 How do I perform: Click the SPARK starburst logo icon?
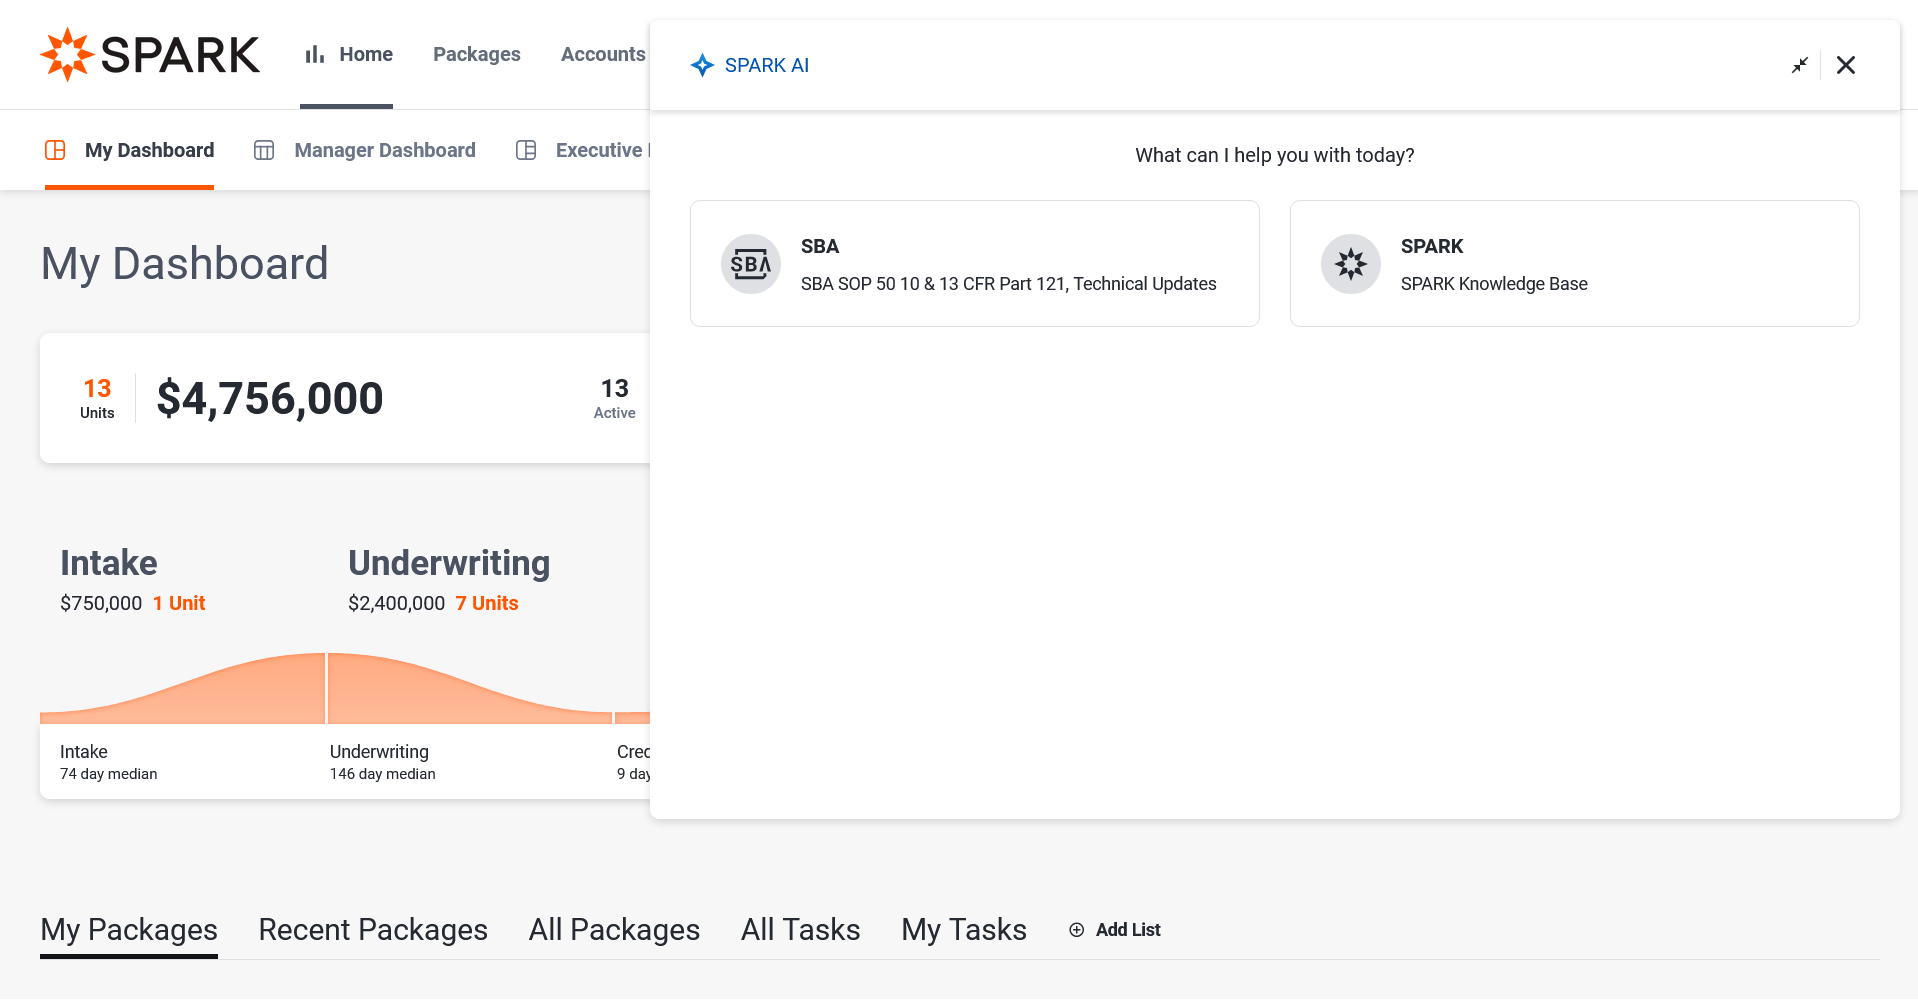pos(67,54)
